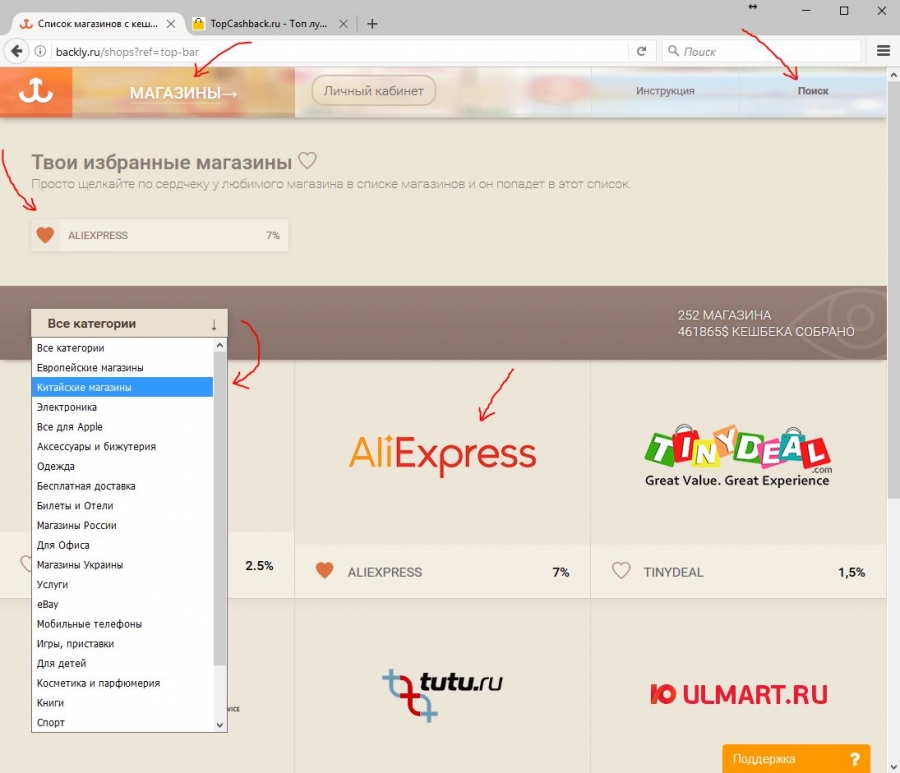Open Поиск link in site header

click(813, 91)
